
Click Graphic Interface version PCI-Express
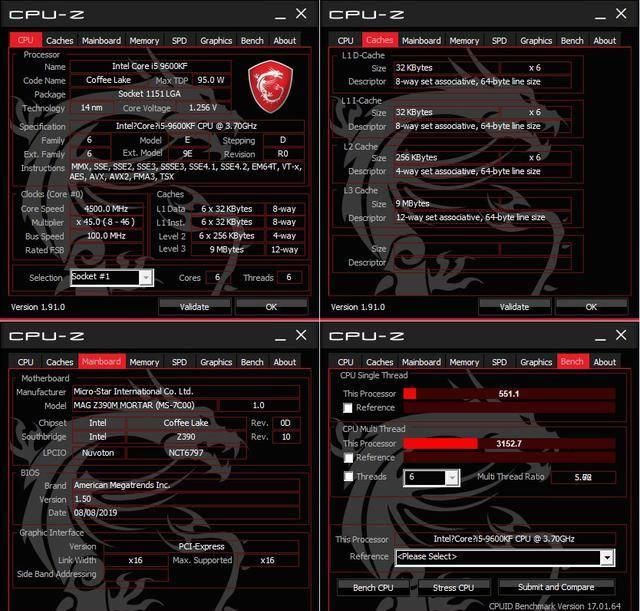tap(201, 547)
